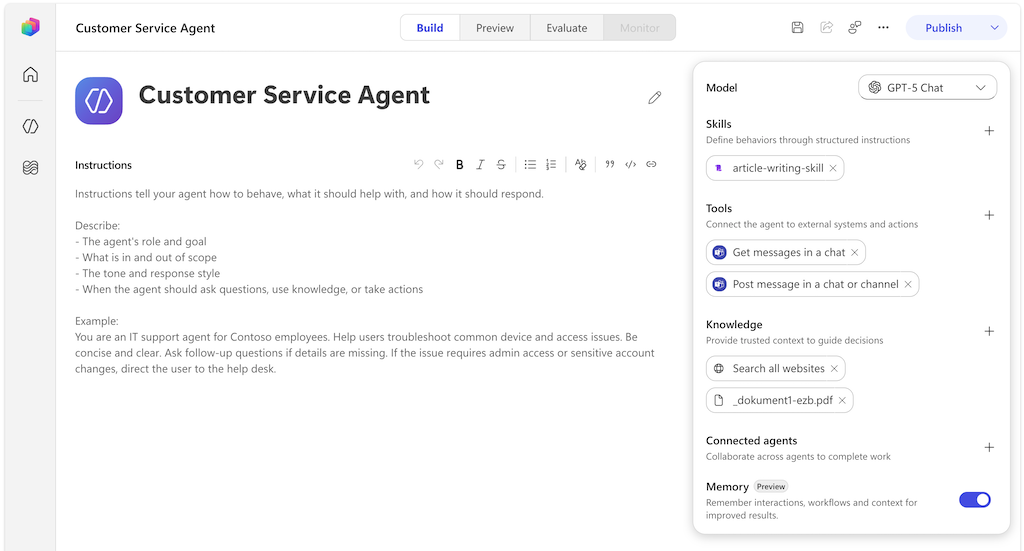Screen dimensions: 1024x551
Task: Go to Home in the sidebar
Action: (30, 74)
